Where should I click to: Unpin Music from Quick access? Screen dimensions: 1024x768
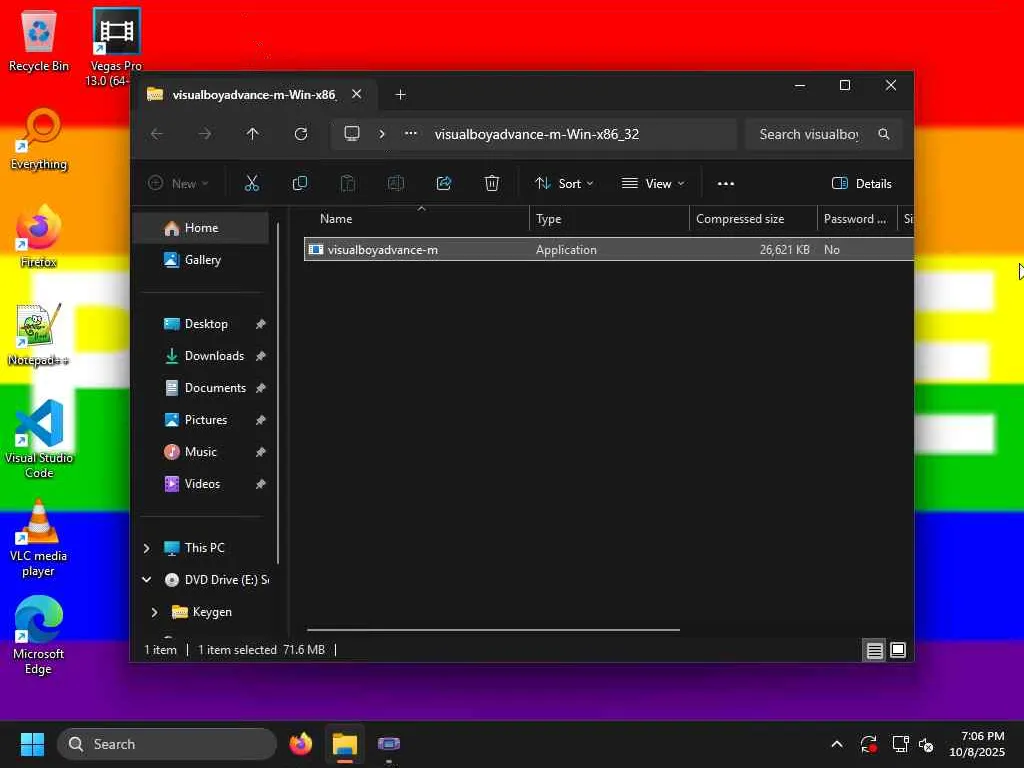261,452
